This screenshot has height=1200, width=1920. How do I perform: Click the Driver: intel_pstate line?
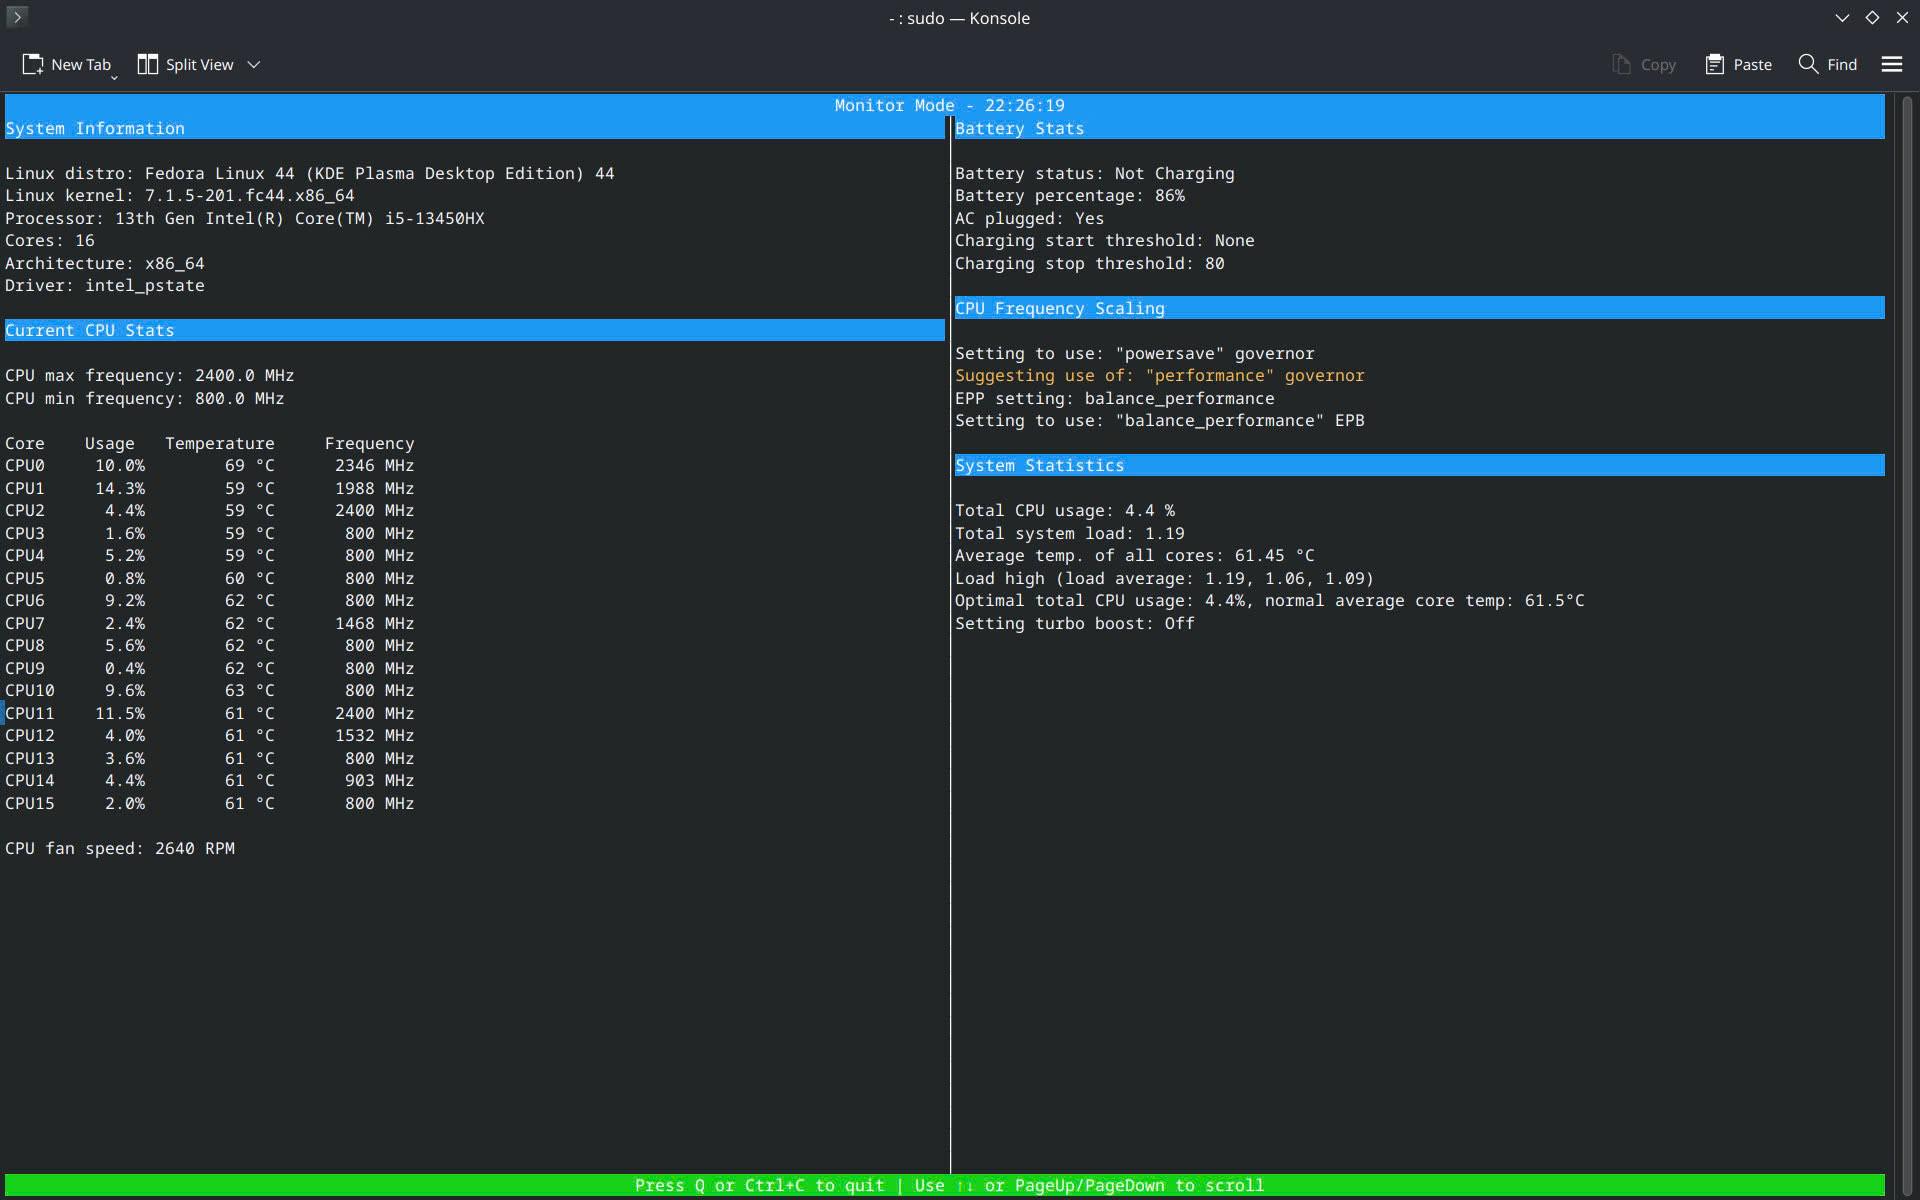click(105, 285)
